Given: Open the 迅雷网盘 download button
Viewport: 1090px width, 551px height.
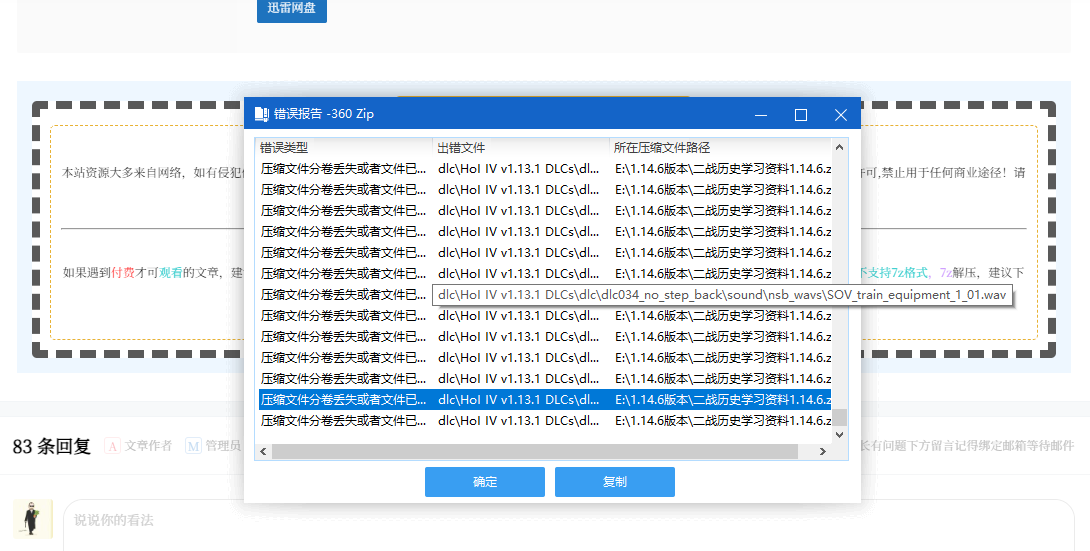Looking at the screenshot, I should tap(291, 9).
